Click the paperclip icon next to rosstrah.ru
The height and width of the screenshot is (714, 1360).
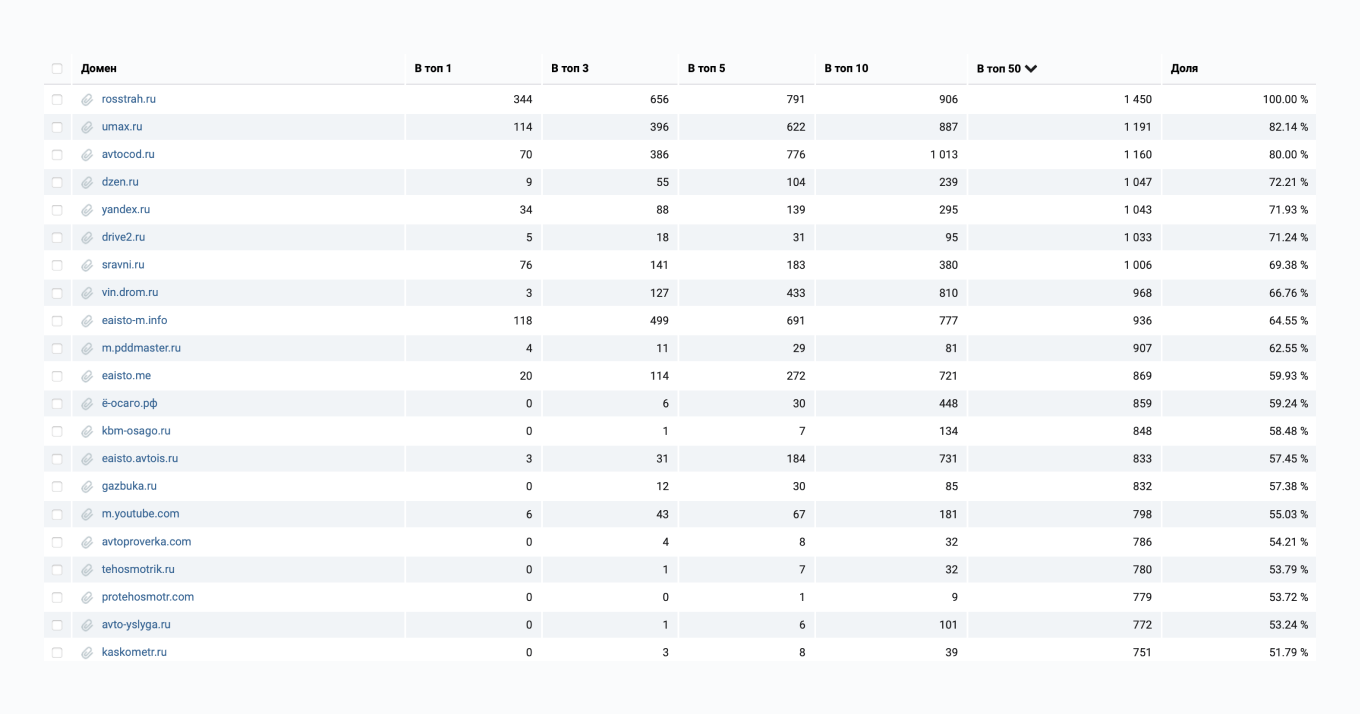[87, 100]
